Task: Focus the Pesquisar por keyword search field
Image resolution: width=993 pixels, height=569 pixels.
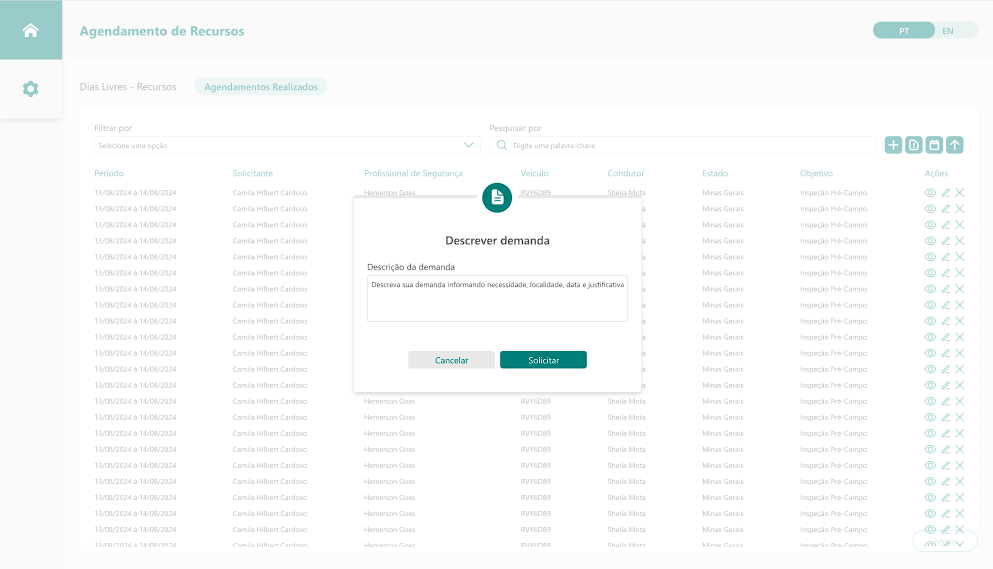Action: [683, 145]
